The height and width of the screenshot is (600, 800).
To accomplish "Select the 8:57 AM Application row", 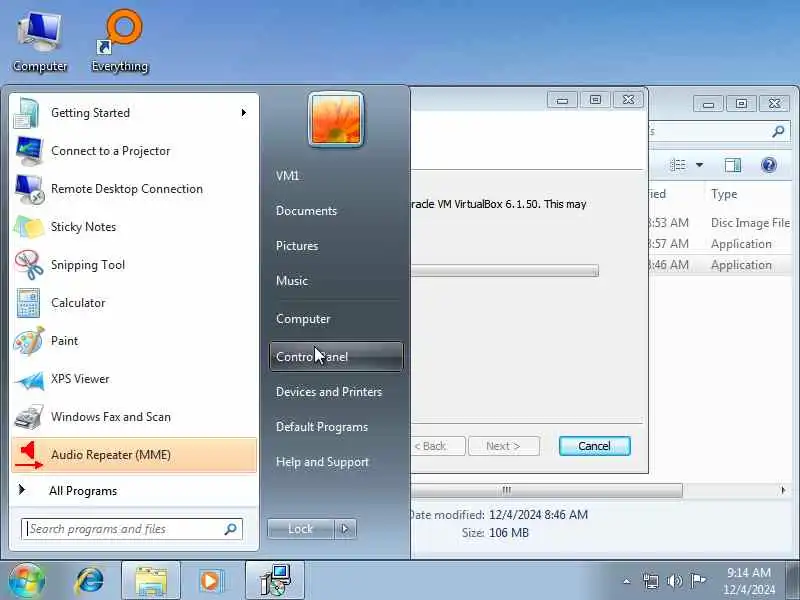I will coord(720,244).
